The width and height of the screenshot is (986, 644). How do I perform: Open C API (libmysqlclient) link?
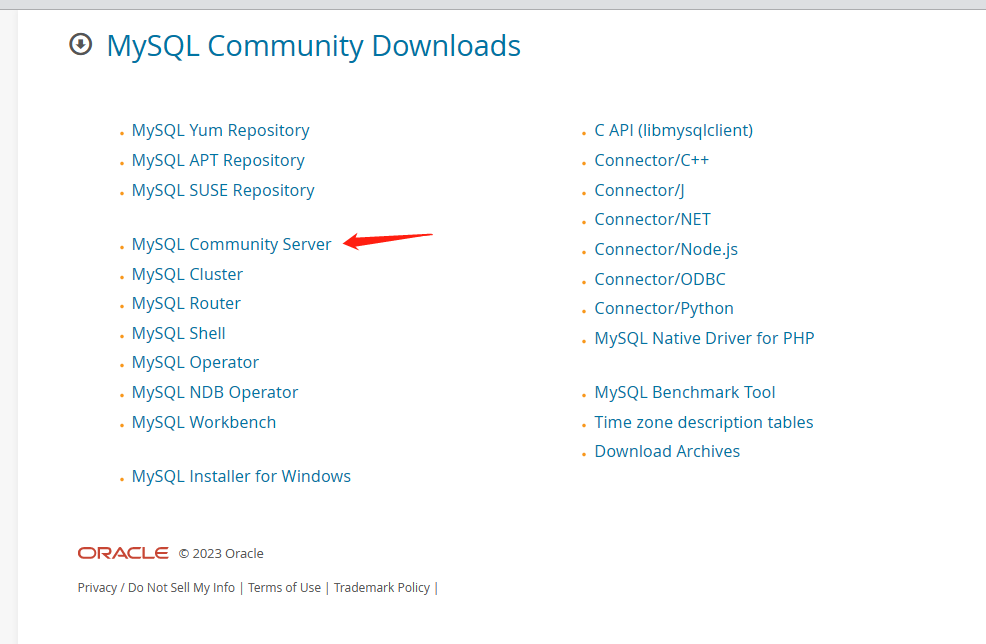(673, 130)
